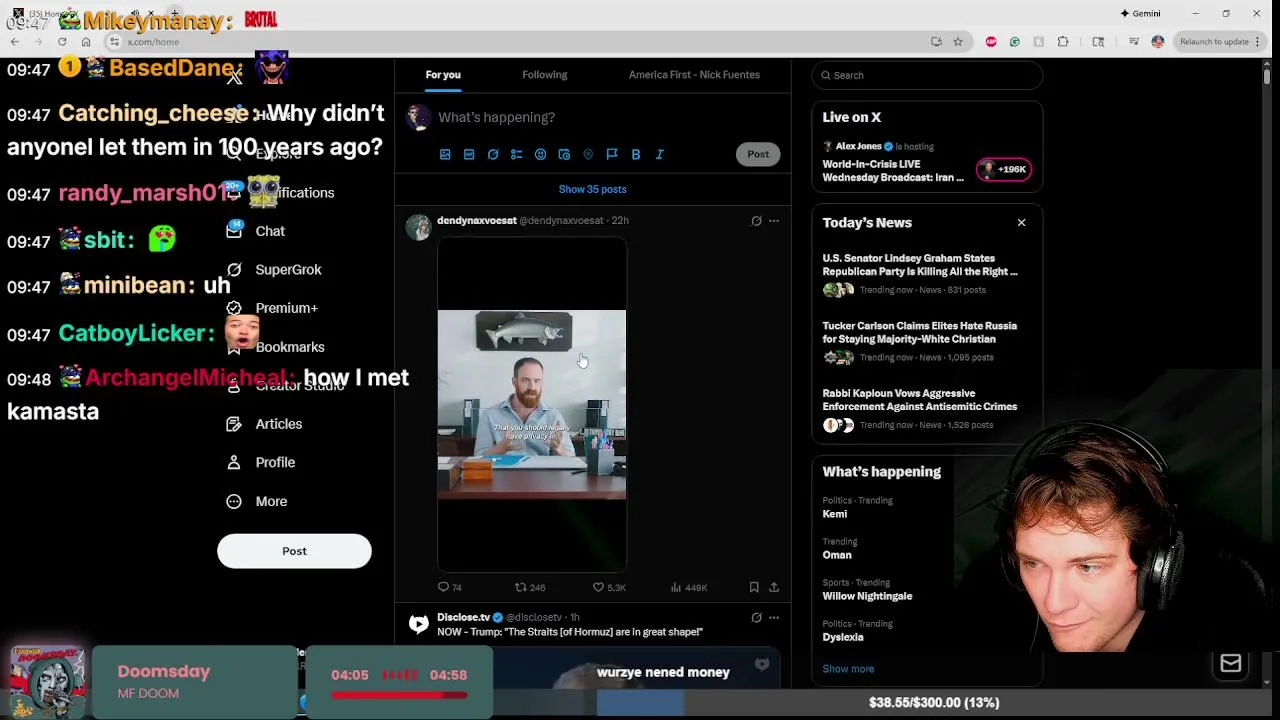Open the Oman trending topic

(x=837, y=555)
